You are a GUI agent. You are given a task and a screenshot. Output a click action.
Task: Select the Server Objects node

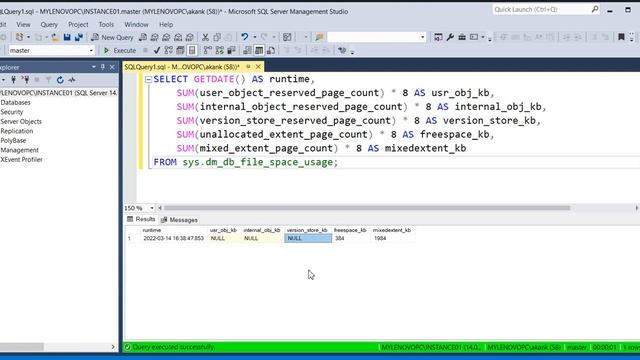pyautogui.click(x=21, y=121)
